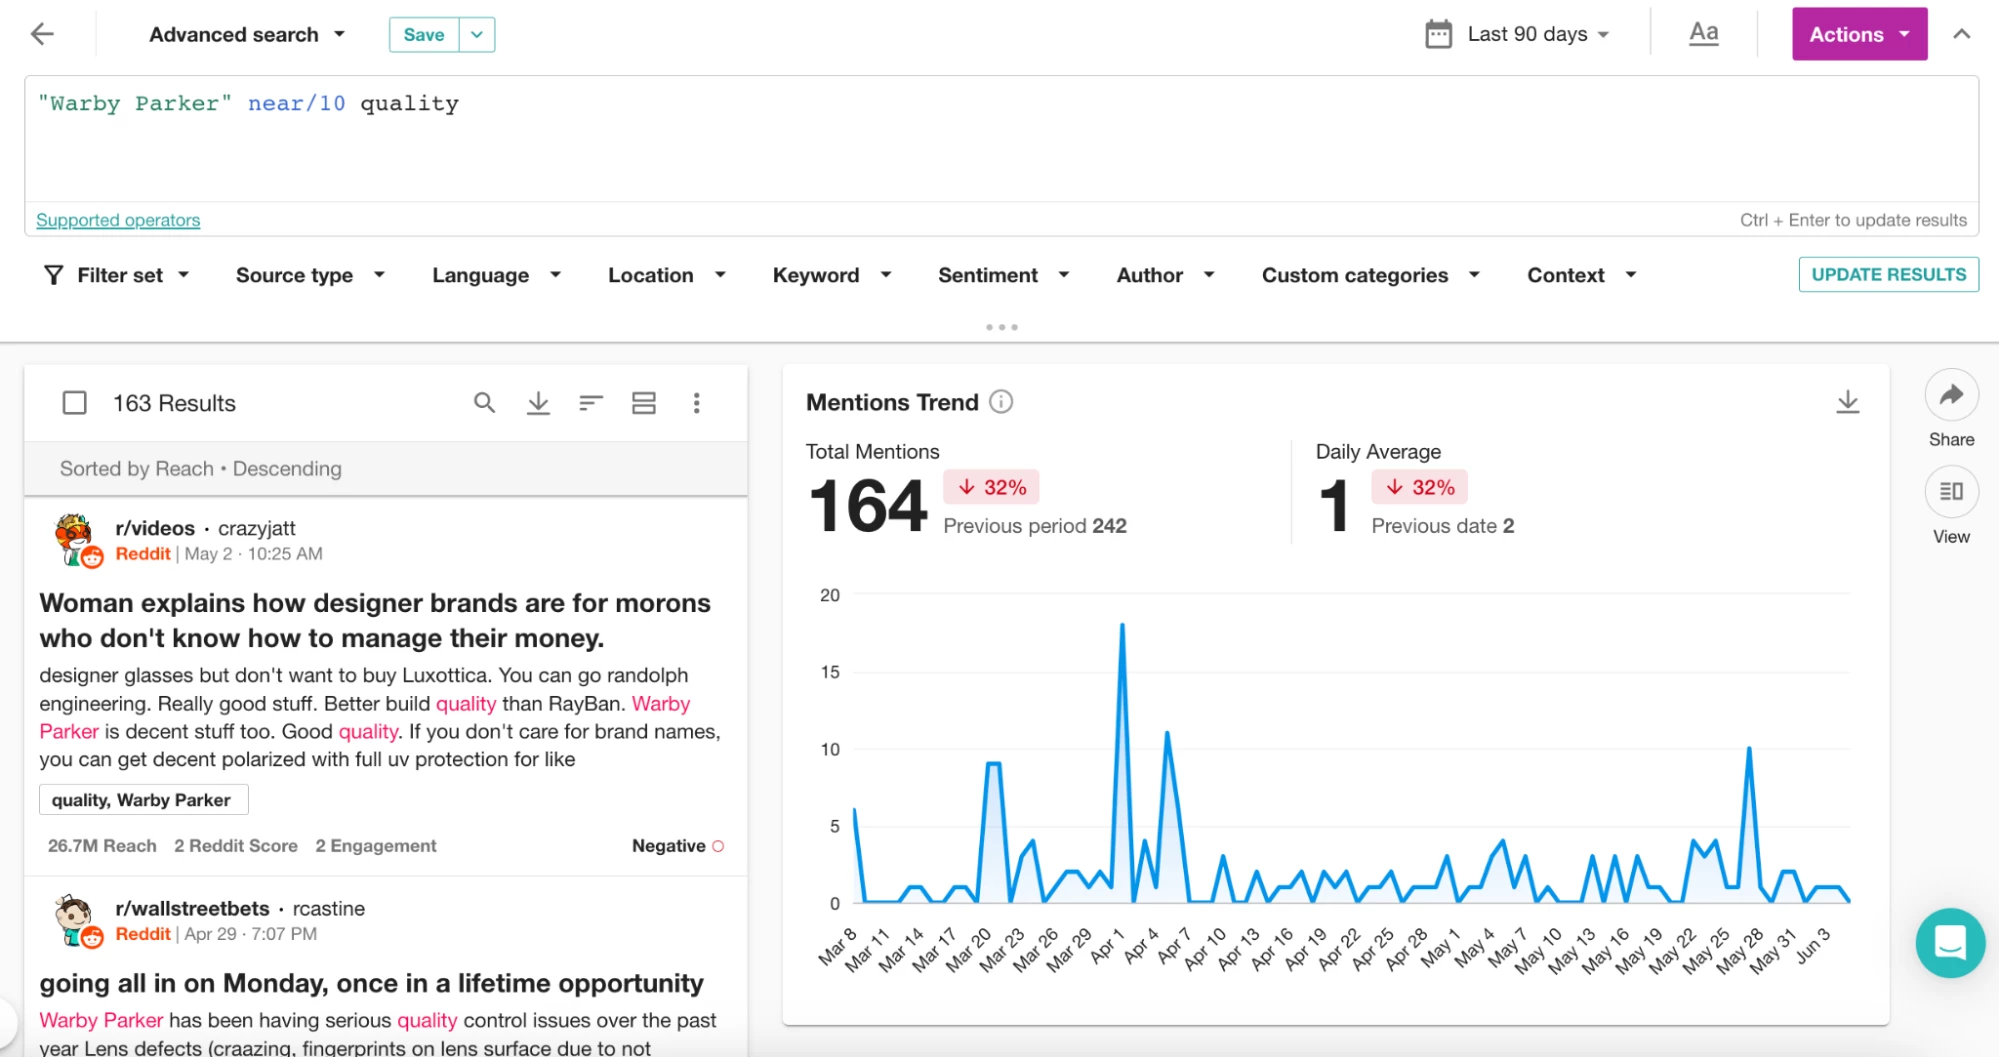1999x1058 pixels.
Task: Click into the search query field
Action: (1001, 138)
